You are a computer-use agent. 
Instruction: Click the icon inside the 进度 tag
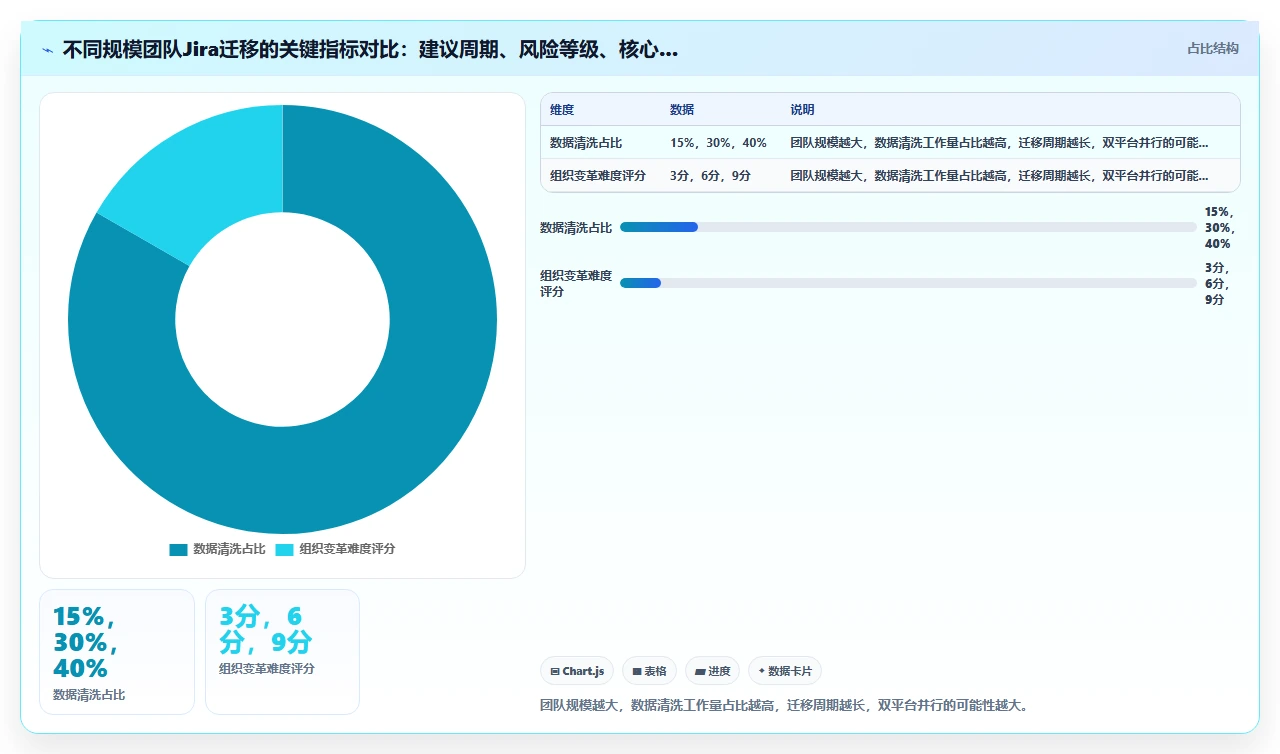700,672
